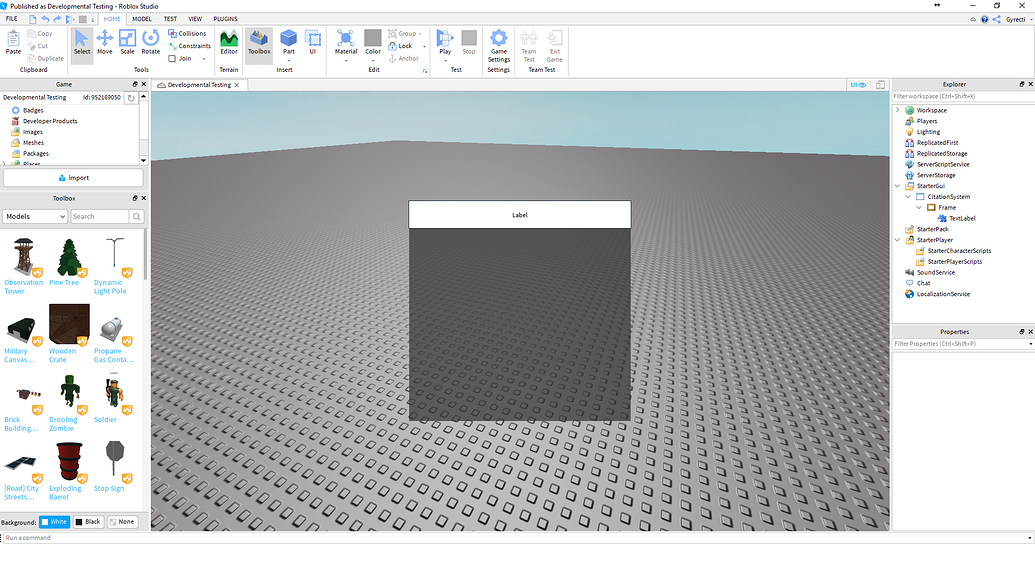Viewport: 1035px width, 561px height.
Task: Open the Terrain Editor
Action: point(229,42)
